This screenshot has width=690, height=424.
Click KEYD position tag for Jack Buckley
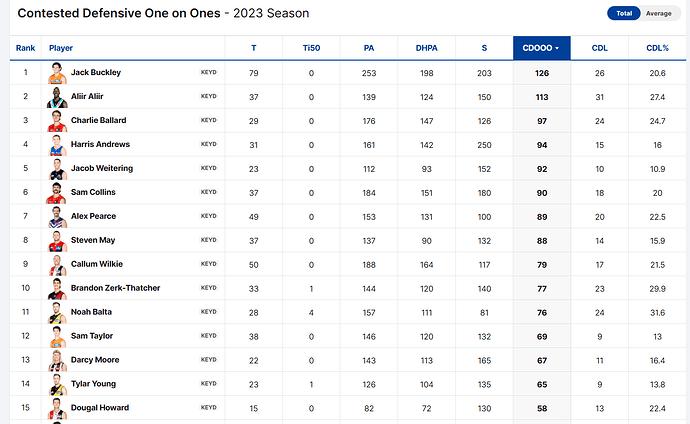coord(209,73)
